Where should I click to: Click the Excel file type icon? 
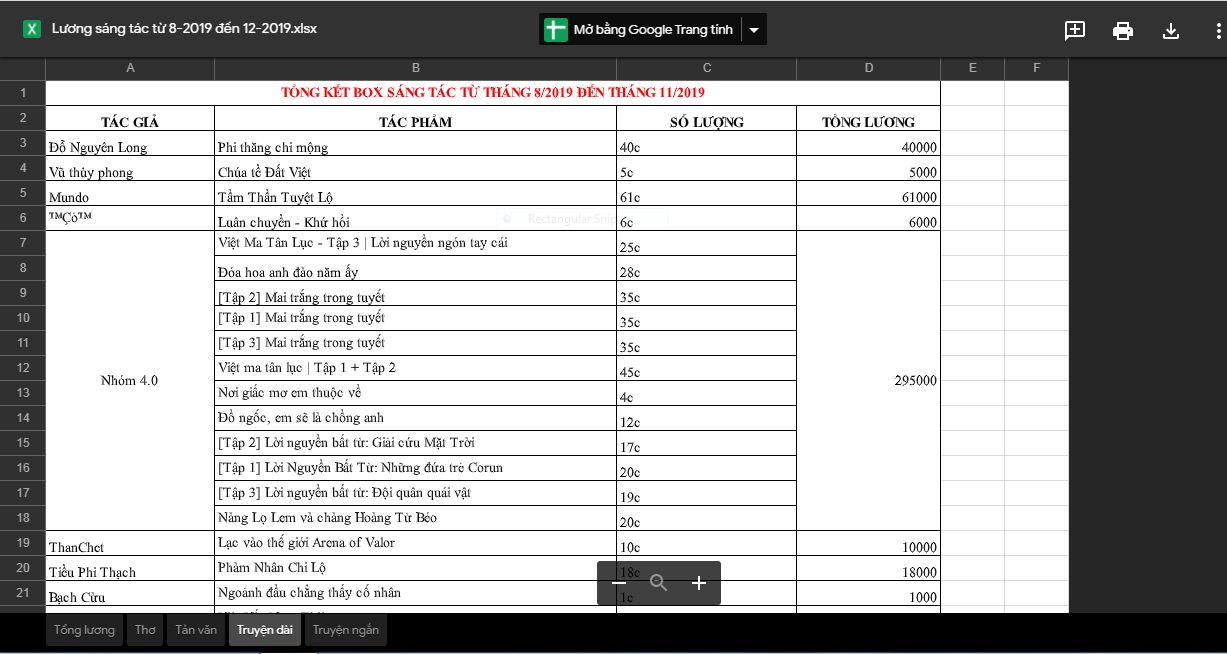pos(32,29)
